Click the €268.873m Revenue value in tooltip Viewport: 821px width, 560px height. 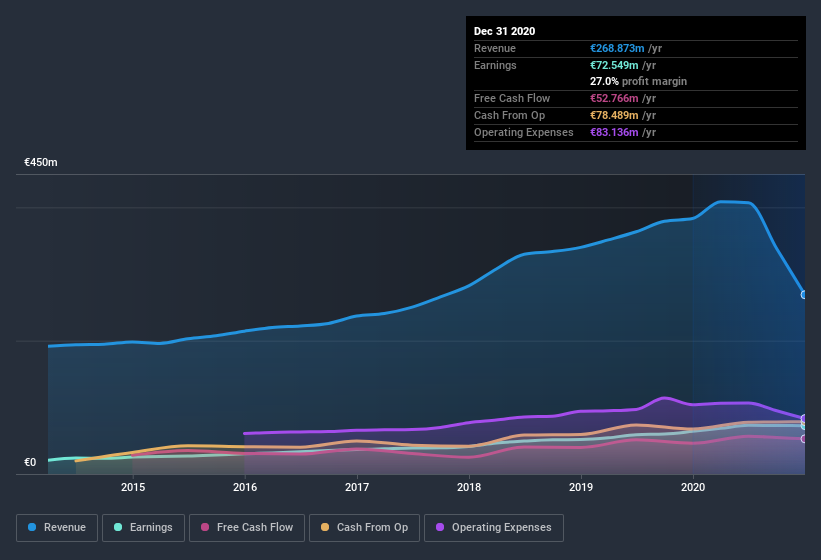[x=617, y=48]
